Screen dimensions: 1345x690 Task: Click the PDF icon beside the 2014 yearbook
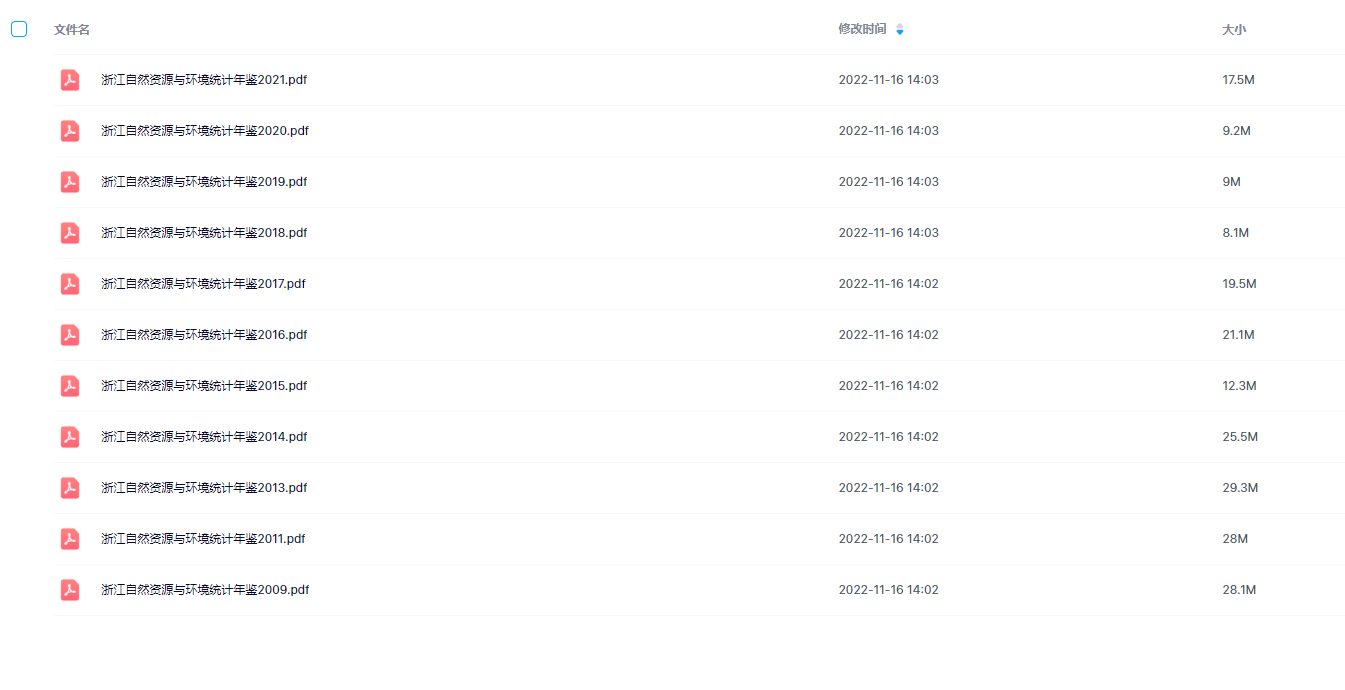coord(70,437)
